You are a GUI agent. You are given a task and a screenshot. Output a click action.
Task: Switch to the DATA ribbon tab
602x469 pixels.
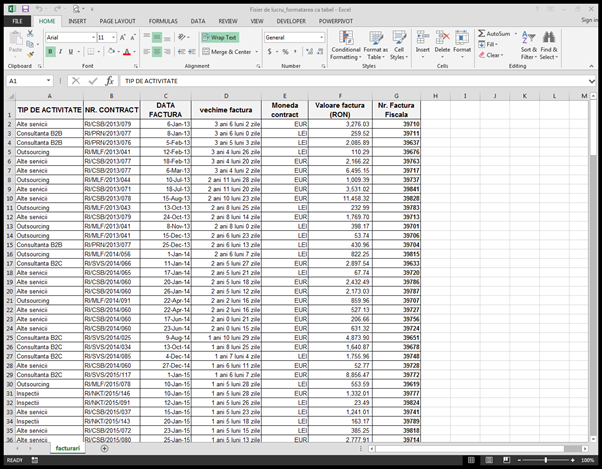coord(198,21)
